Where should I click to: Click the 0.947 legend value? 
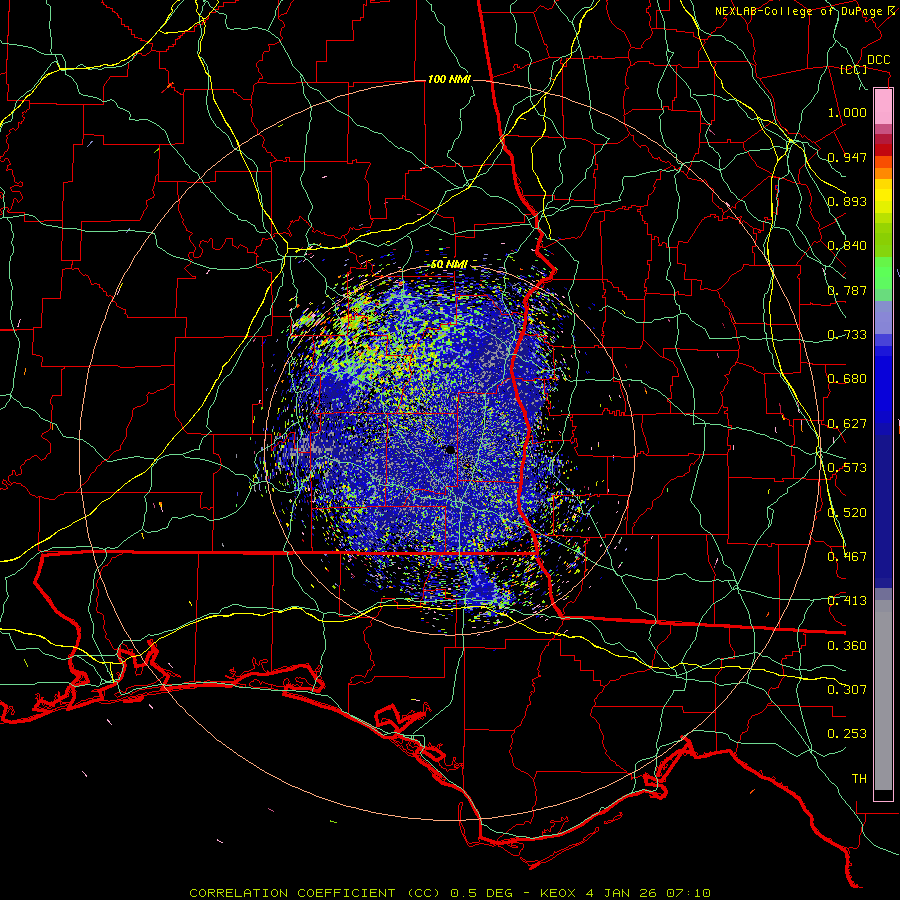tap(847, 157)
